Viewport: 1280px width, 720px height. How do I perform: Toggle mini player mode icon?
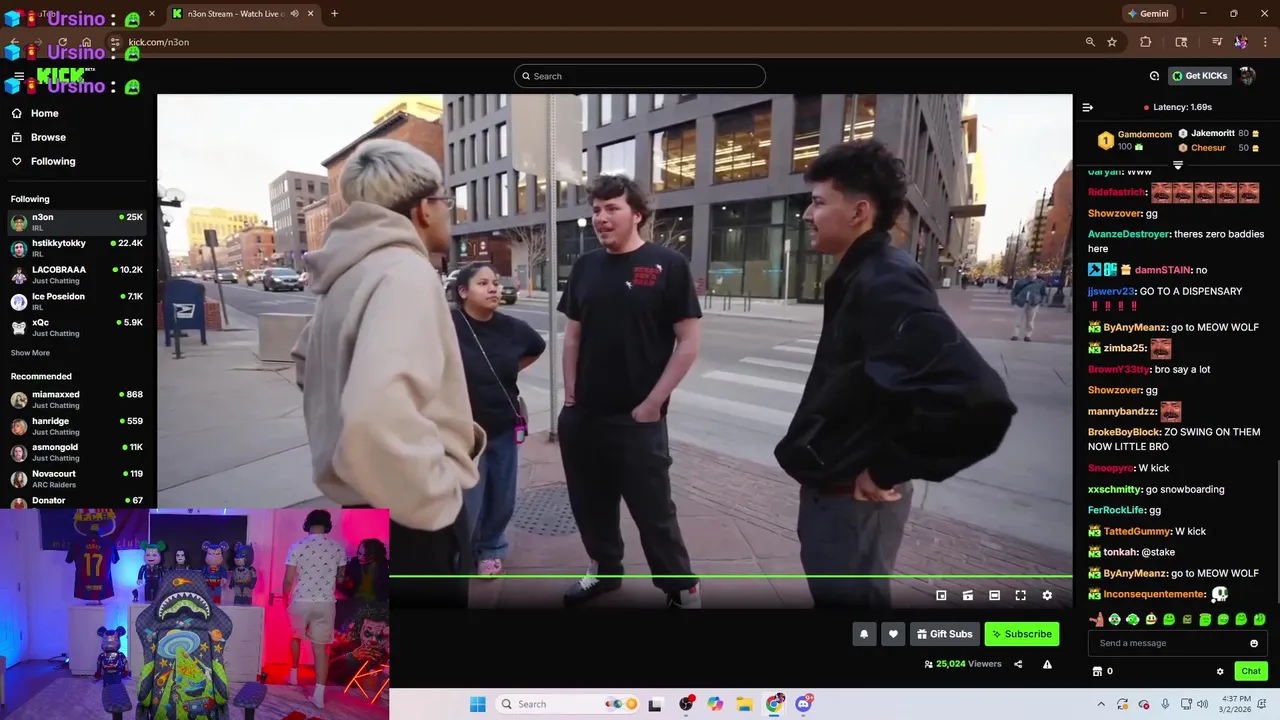[x=941, y=595]
